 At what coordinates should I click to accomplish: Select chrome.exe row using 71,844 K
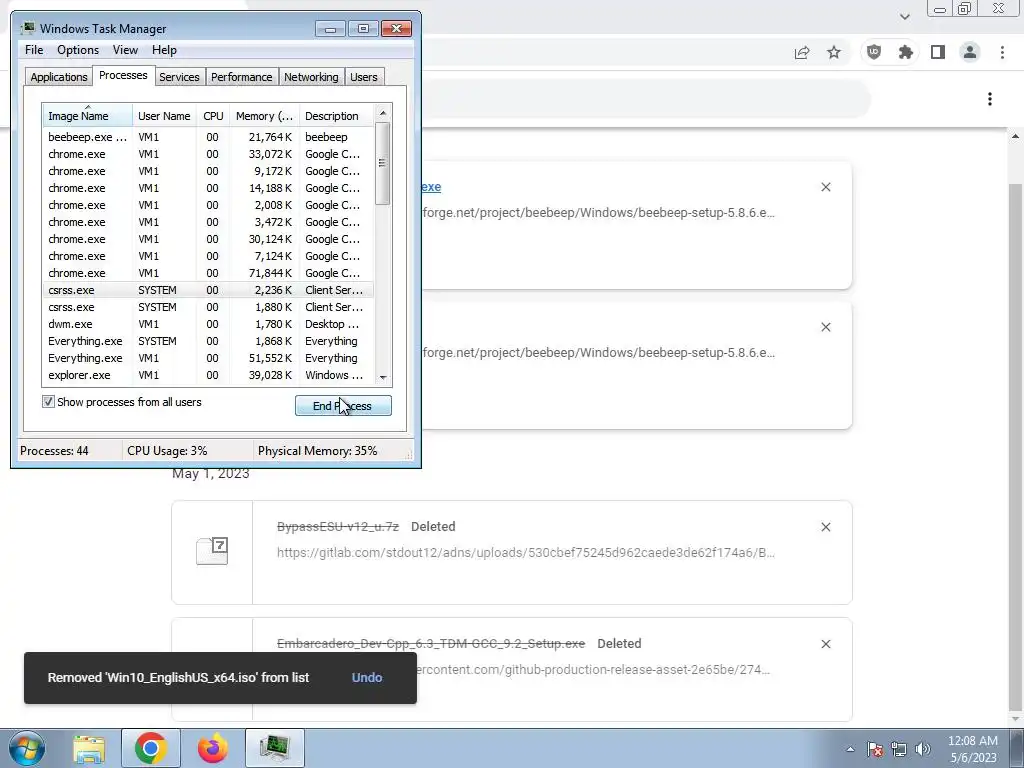click(x=208, y=273)
